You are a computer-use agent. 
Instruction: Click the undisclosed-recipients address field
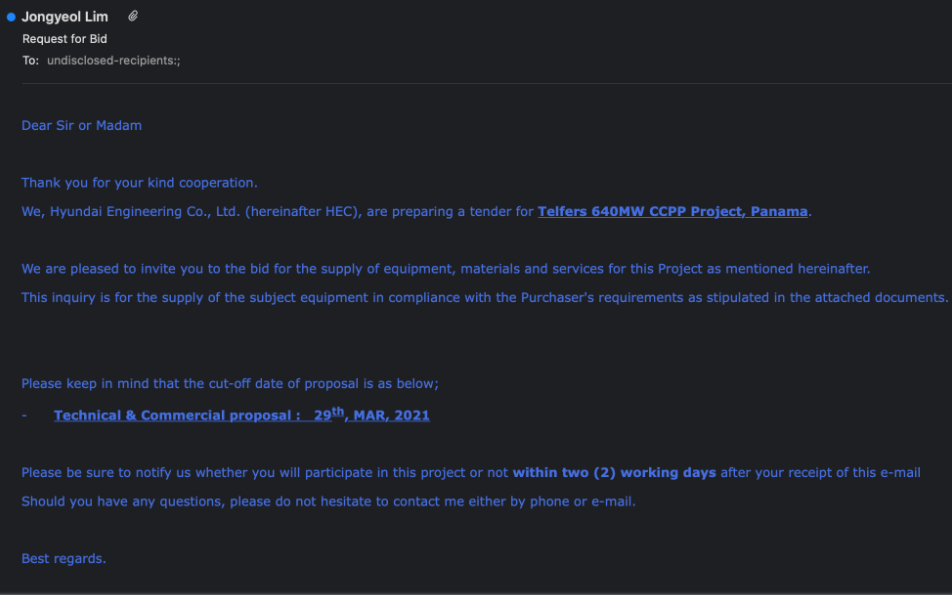click(114, 61)
